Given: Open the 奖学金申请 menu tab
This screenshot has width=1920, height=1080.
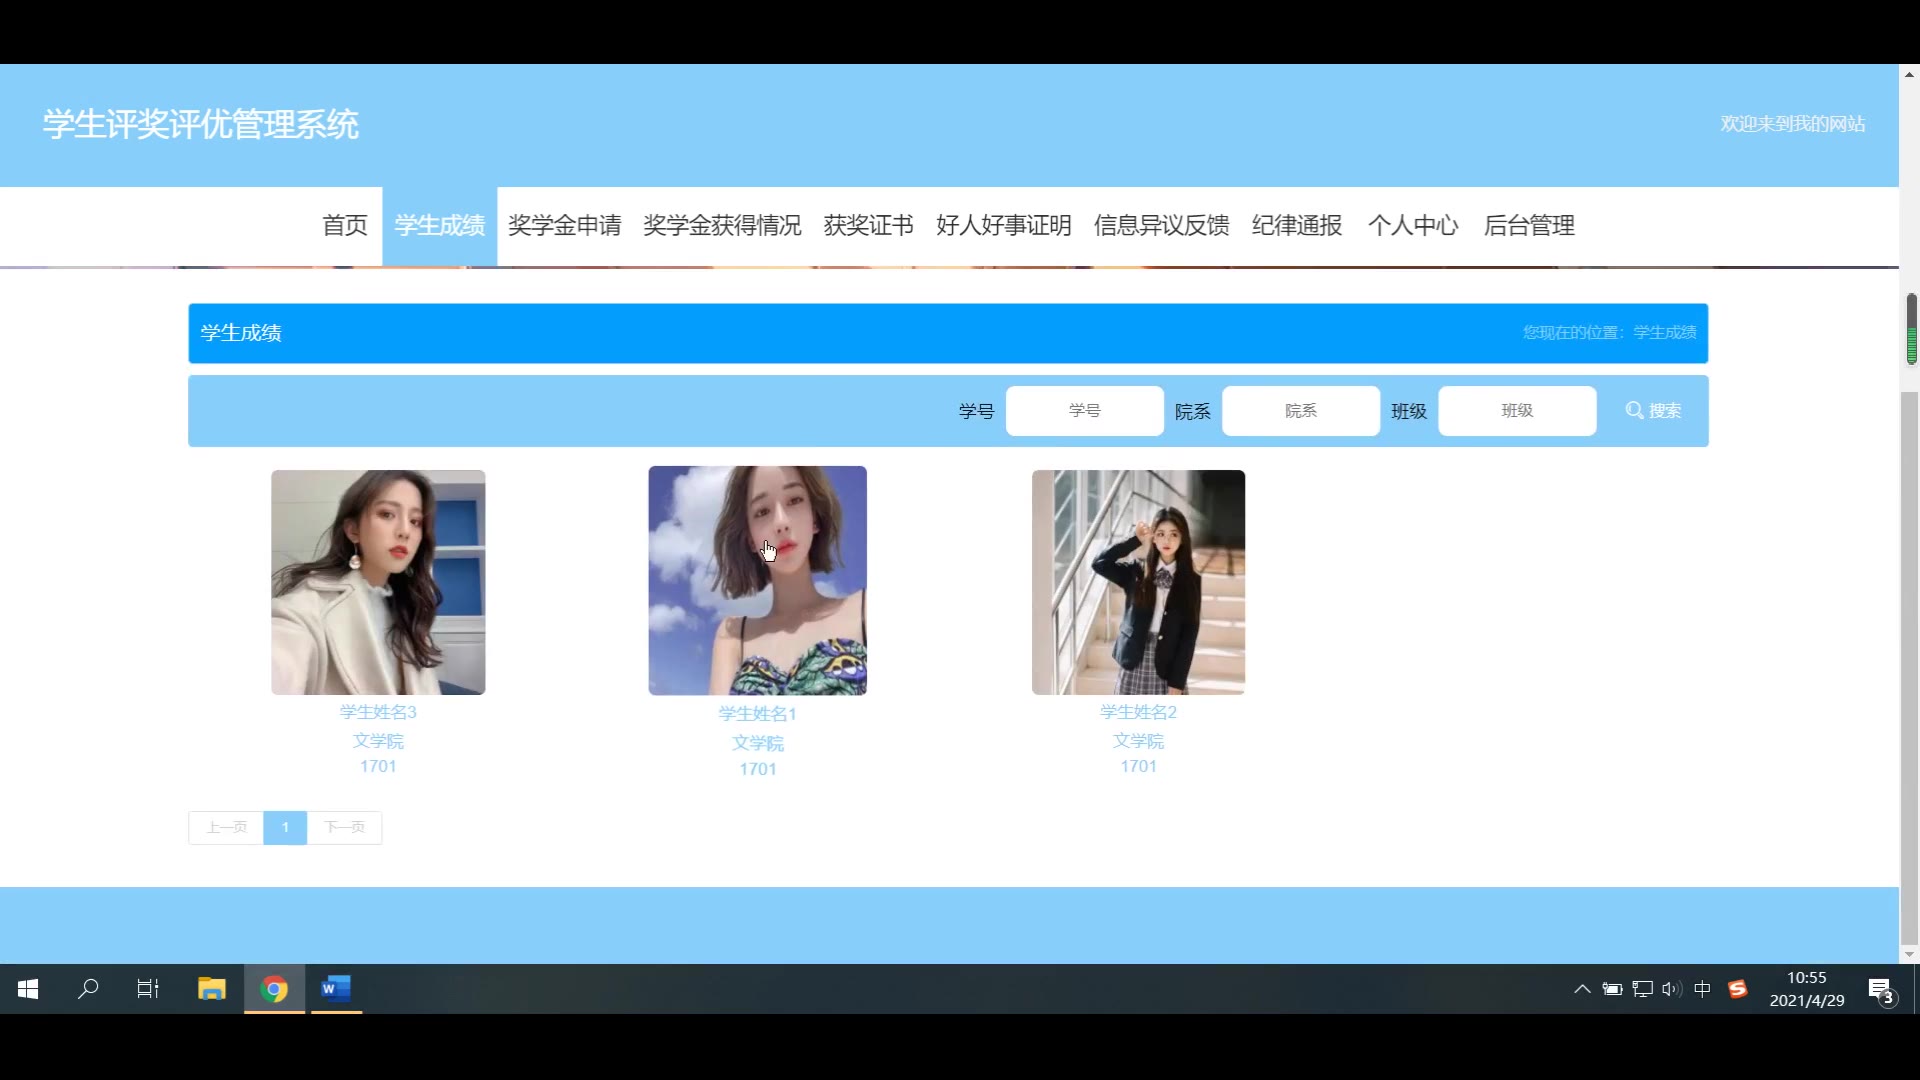Looking at the screenshot, I should click(564, 226).
